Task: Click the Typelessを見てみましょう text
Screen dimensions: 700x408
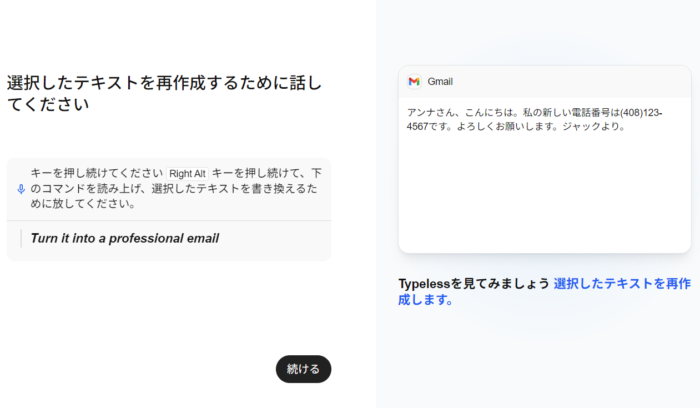Action: [473, 283]
